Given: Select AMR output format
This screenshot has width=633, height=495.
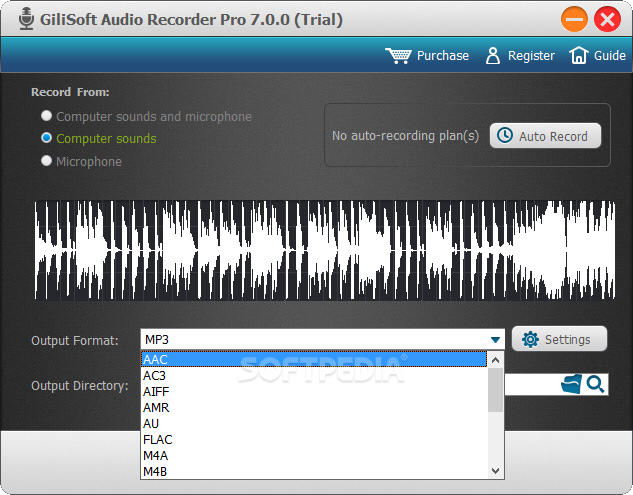Looking at the screenshot, I should tap(314, 407).
